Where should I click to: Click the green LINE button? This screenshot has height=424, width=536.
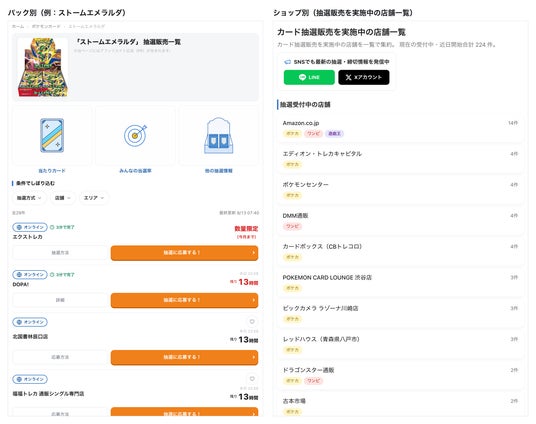coord(309,77)
